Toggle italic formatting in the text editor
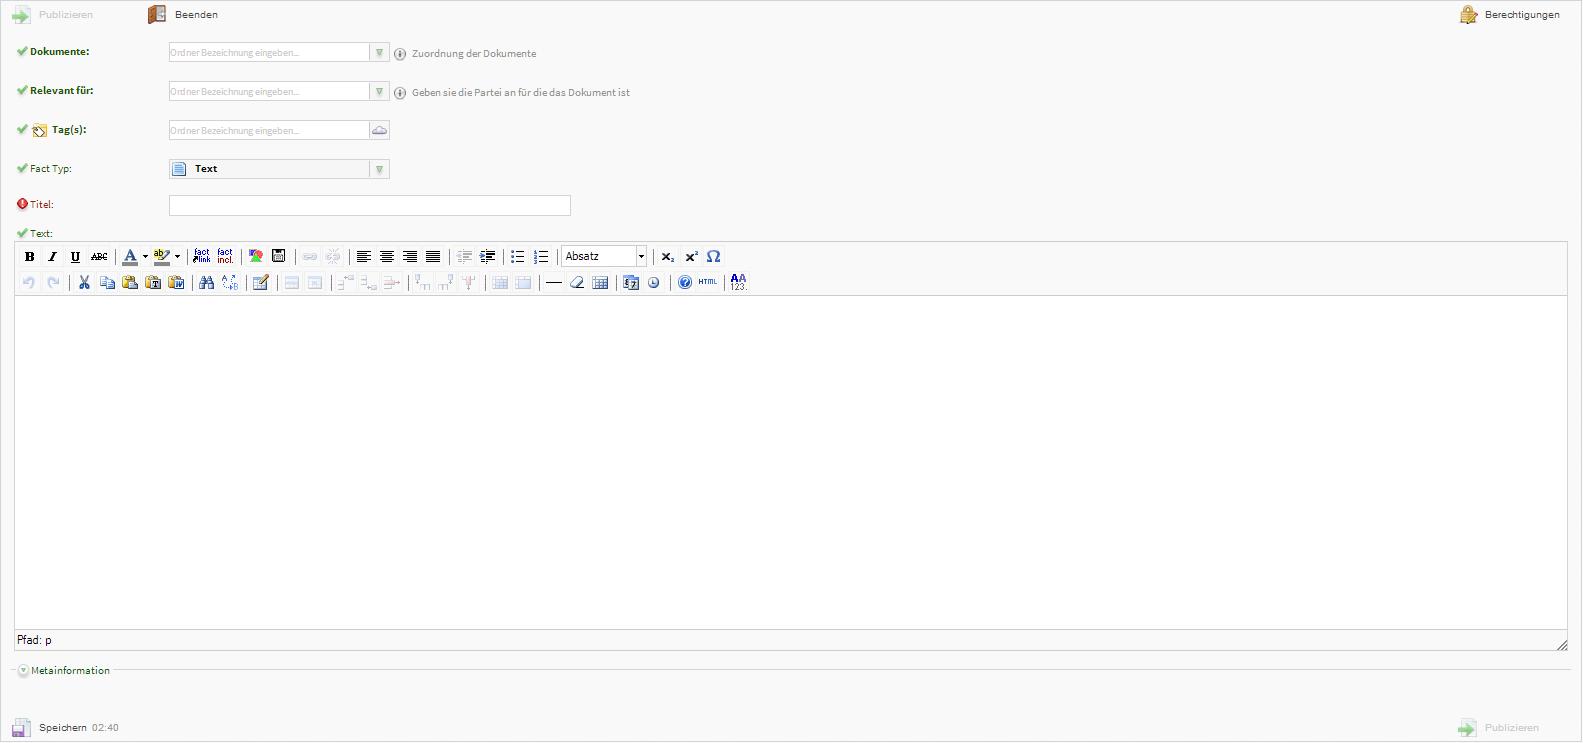 (x=52, y=257)
